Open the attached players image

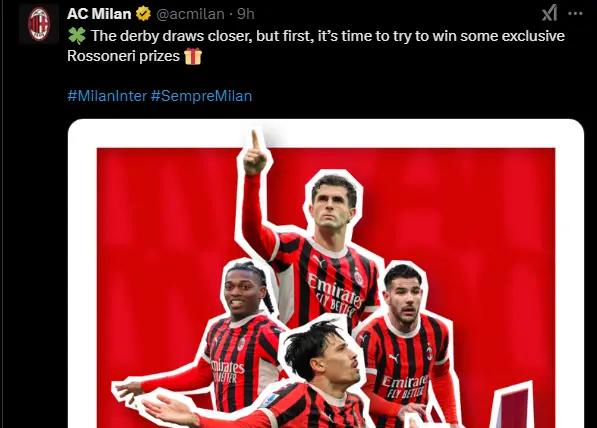tap(326, 273)
